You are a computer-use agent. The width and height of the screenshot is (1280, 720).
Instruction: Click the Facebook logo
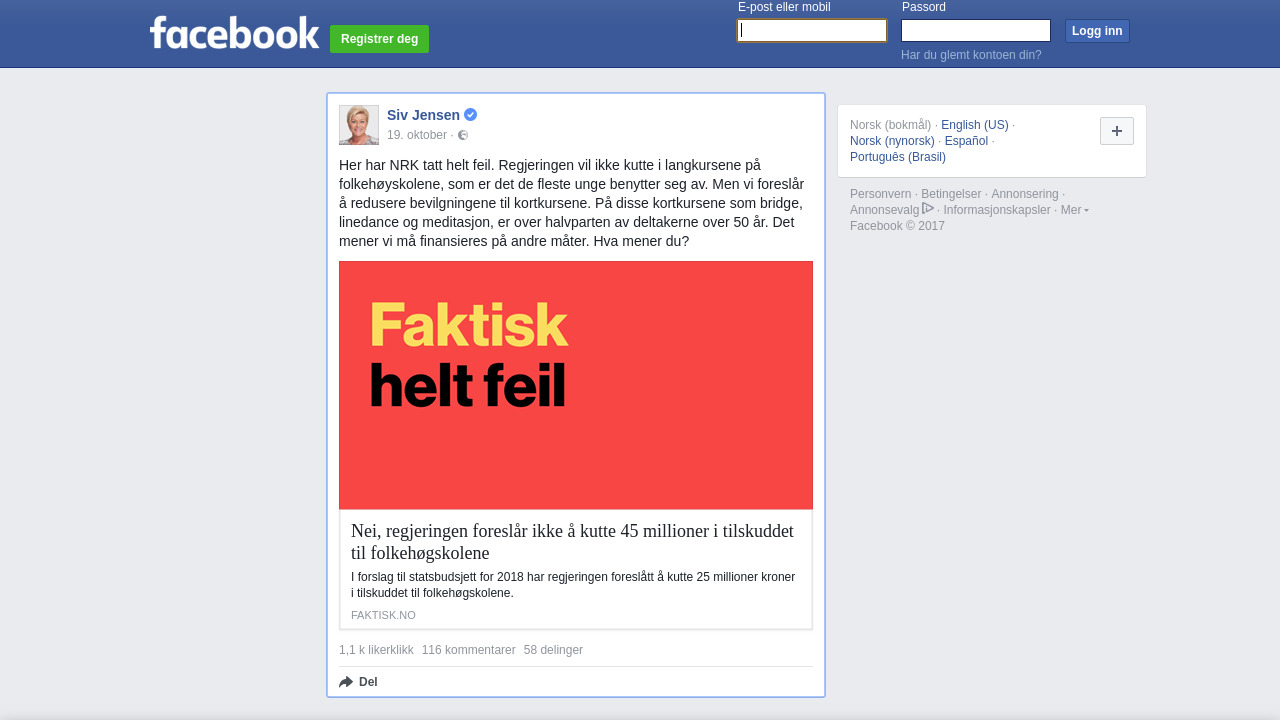234,32
